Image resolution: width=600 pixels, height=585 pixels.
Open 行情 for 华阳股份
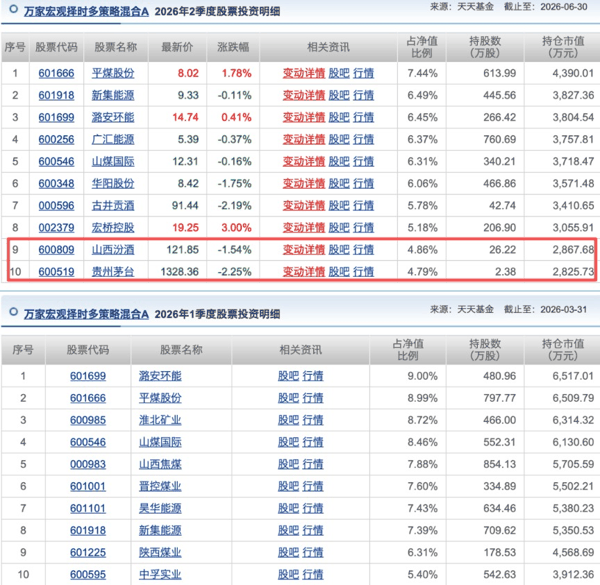(x=363, y=184)
